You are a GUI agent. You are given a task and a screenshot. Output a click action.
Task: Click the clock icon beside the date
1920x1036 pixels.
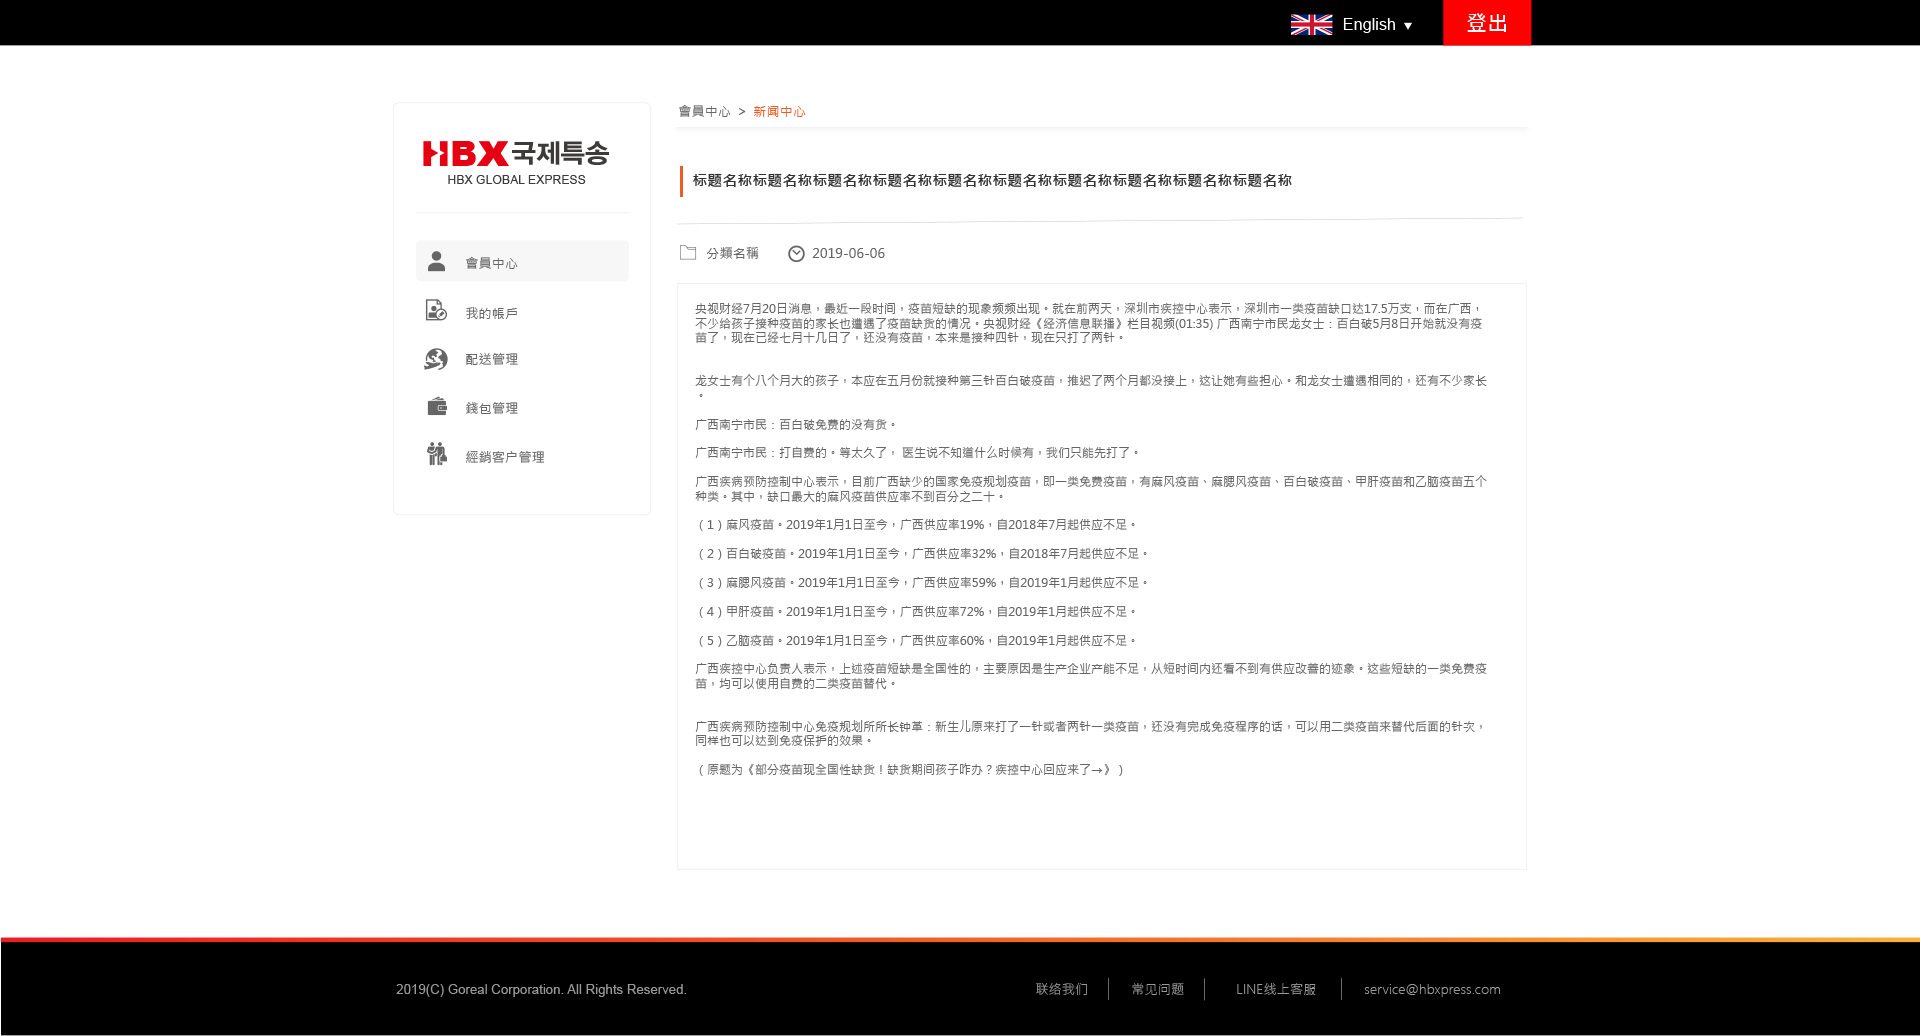pos(796,254)
